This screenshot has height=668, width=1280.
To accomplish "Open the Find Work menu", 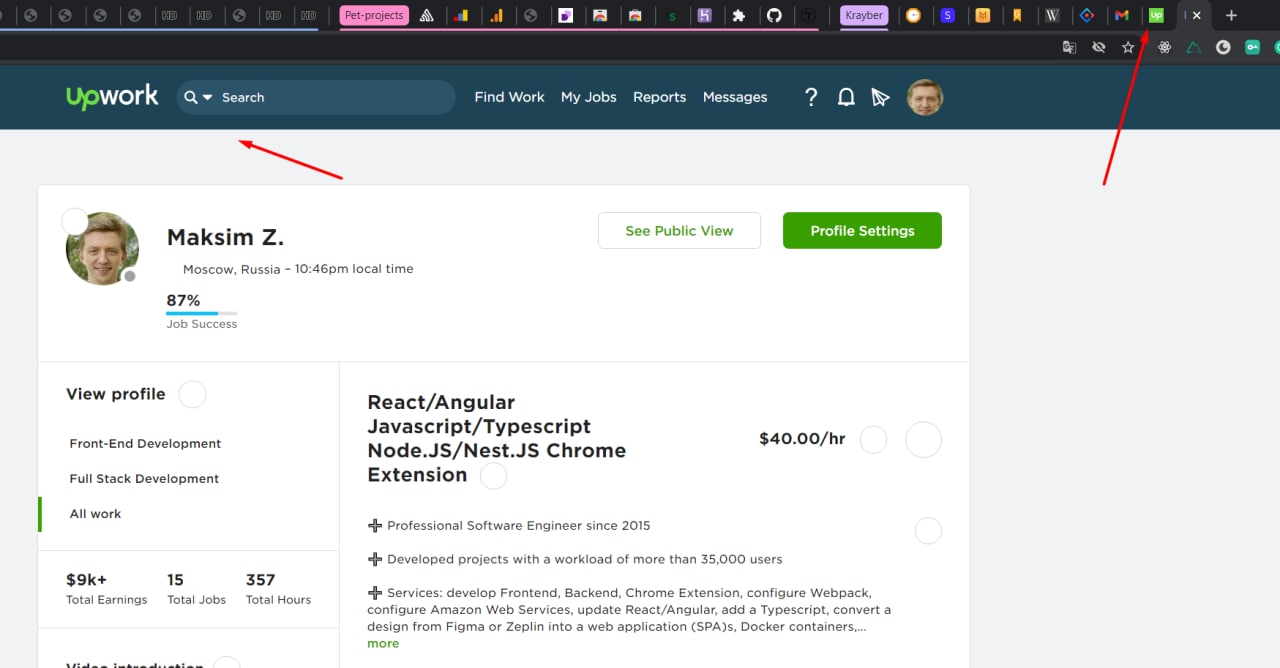I will click(x=509, y=97).
